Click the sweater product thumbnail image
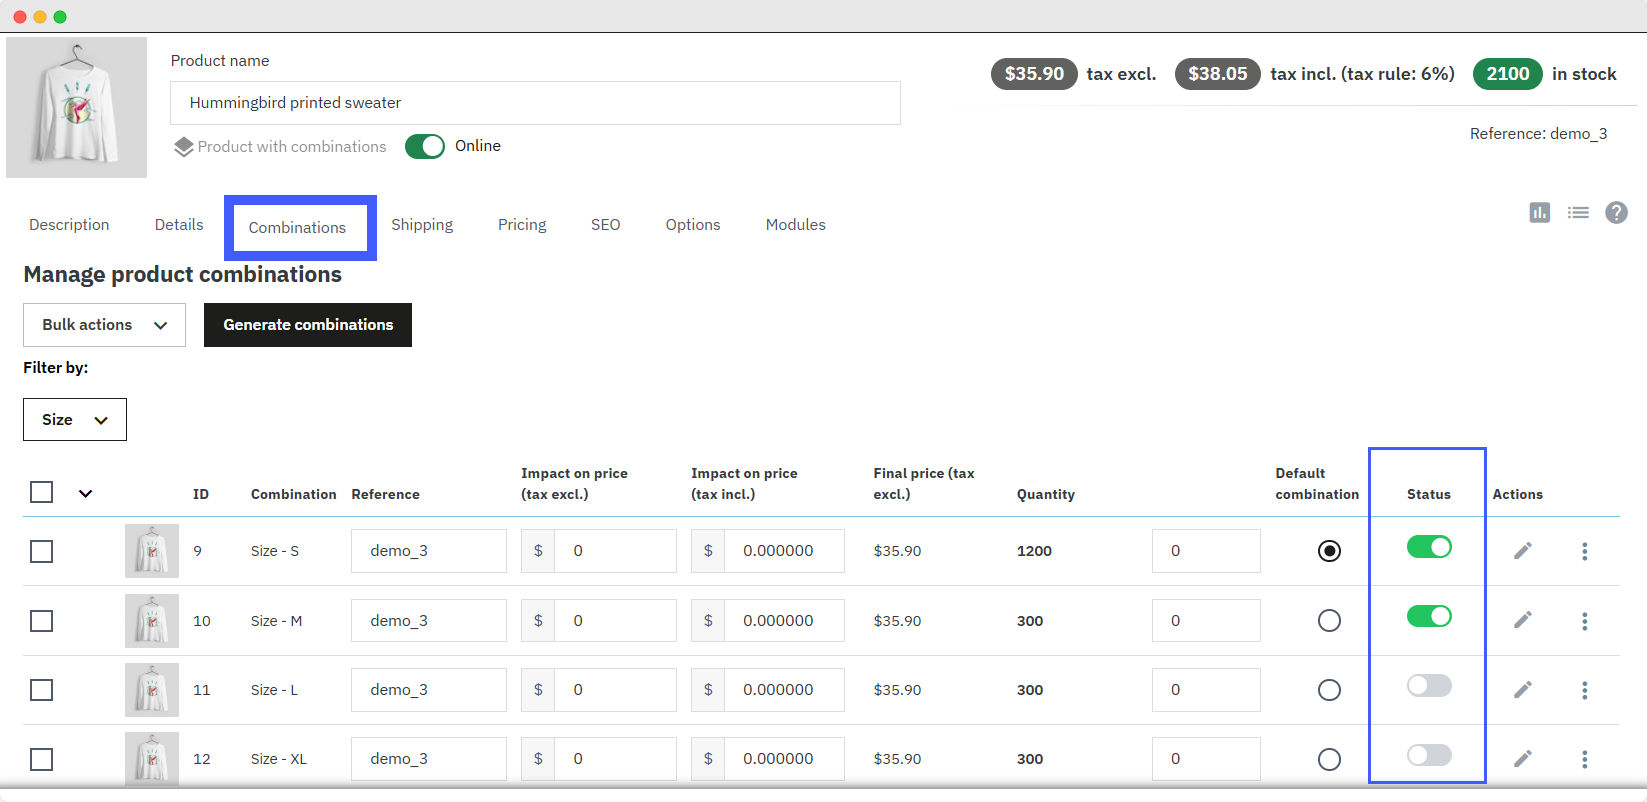 77,108
